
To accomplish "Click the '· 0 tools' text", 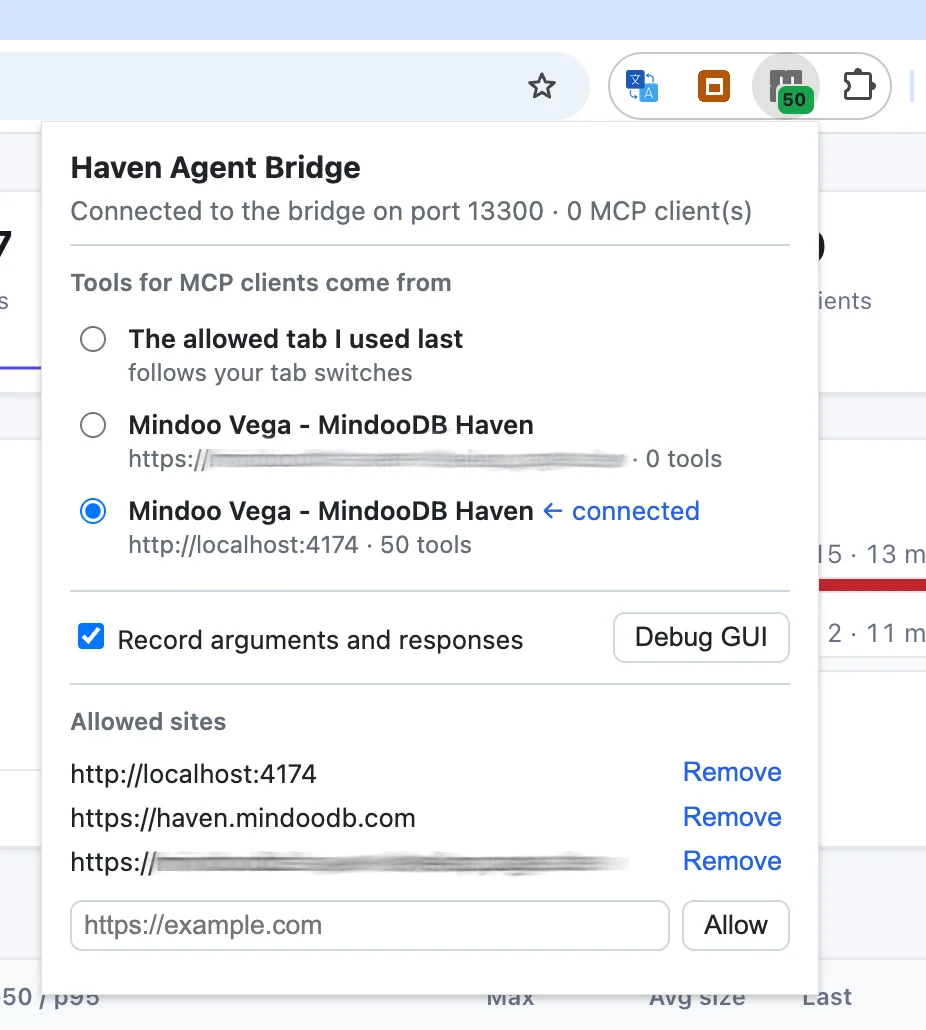I will click(676, 459).
